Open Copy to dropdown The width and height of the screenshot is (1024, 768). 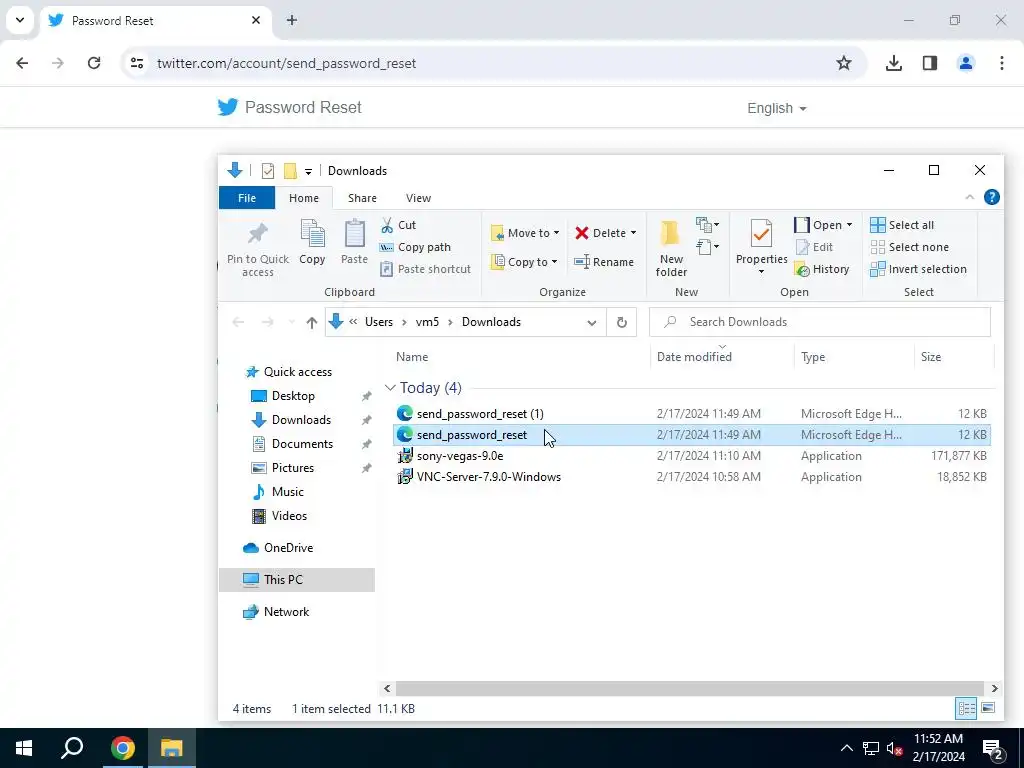[524, 262]
